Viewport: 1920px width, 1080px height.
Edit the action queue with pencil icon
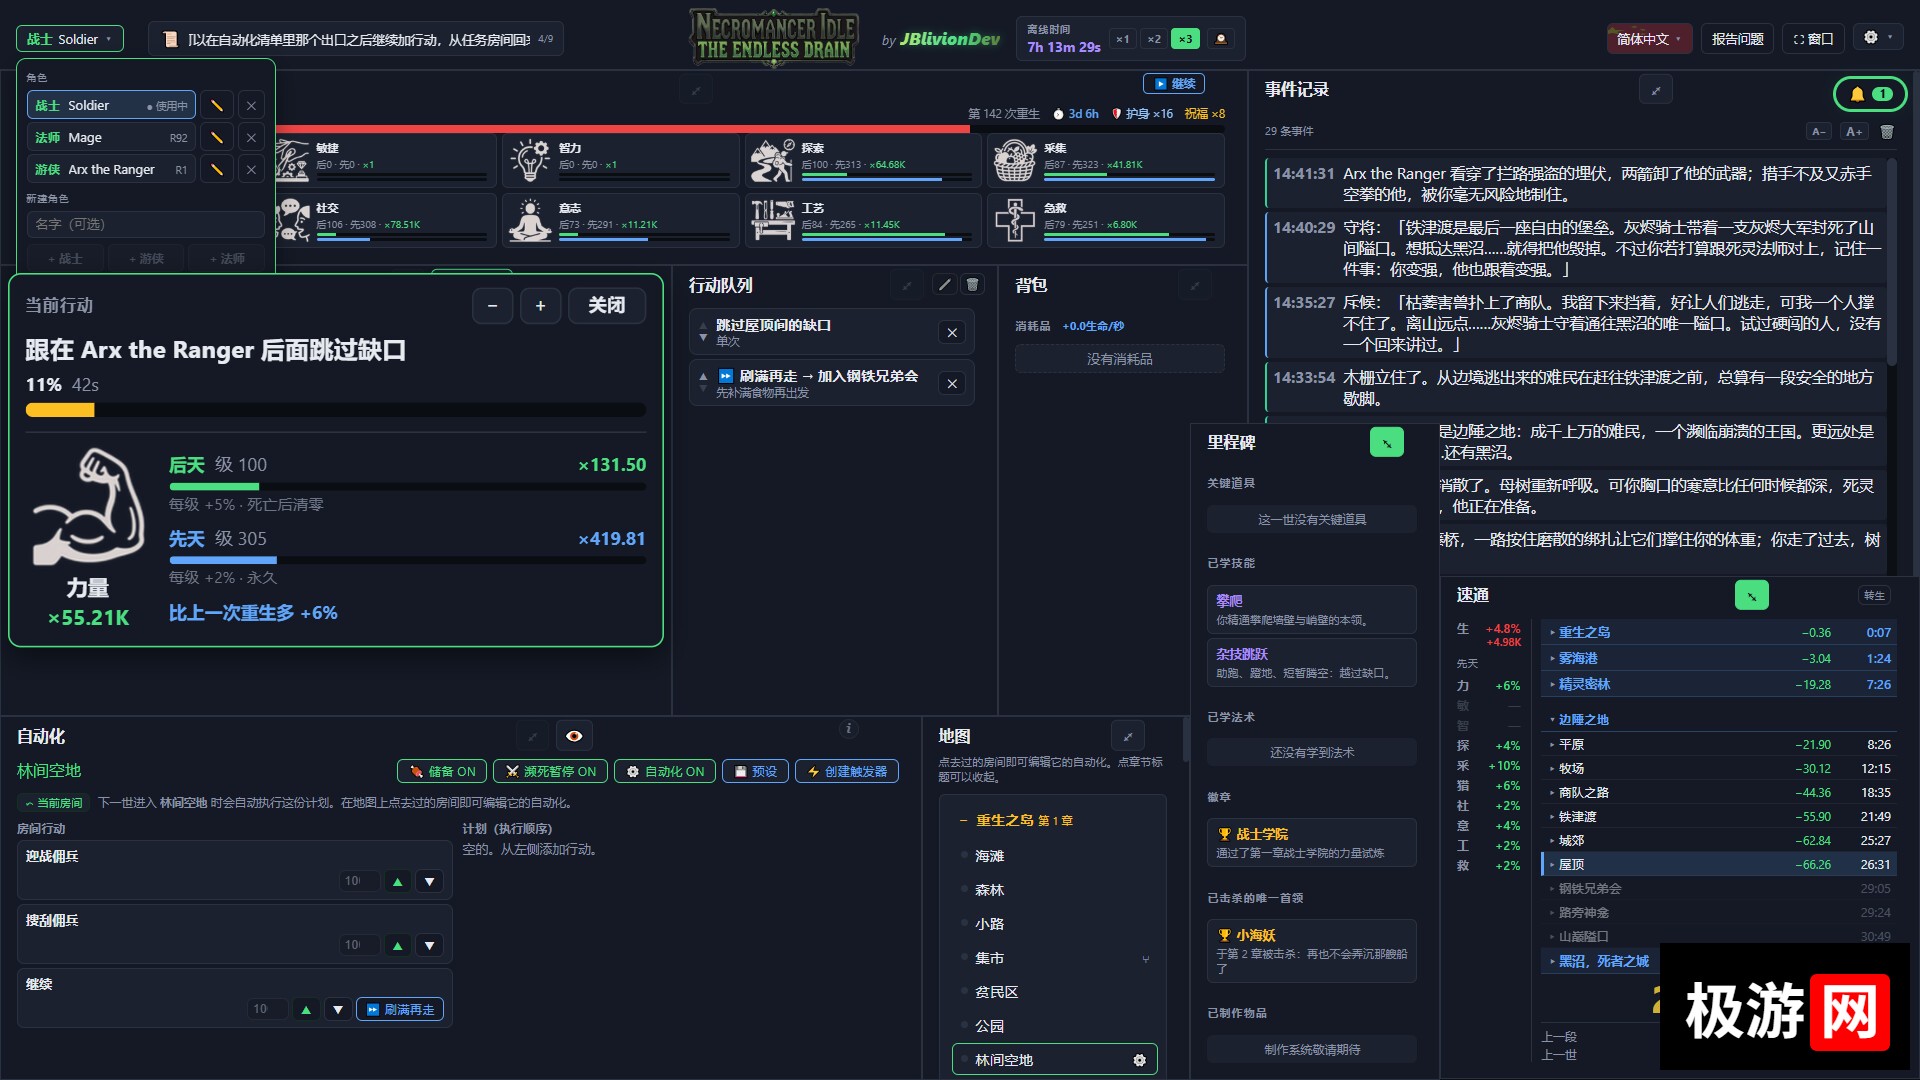(x=944, y=285)
